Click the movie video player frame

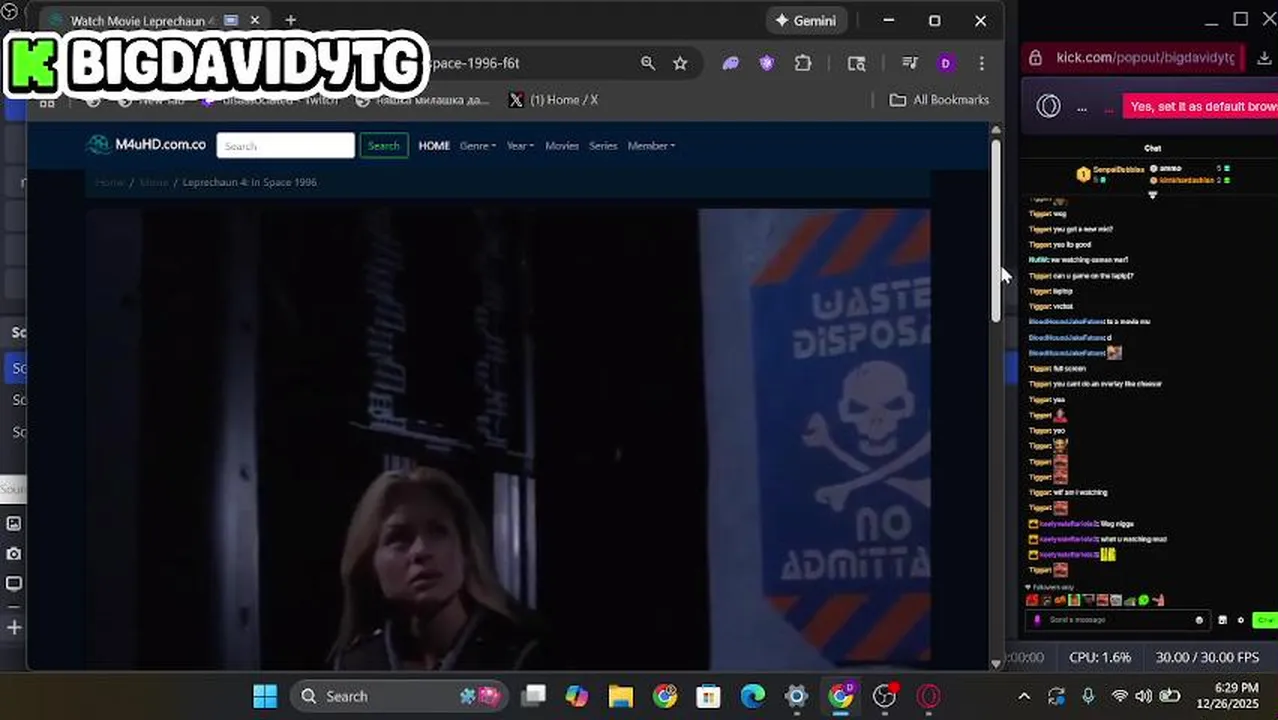[508, 438]
